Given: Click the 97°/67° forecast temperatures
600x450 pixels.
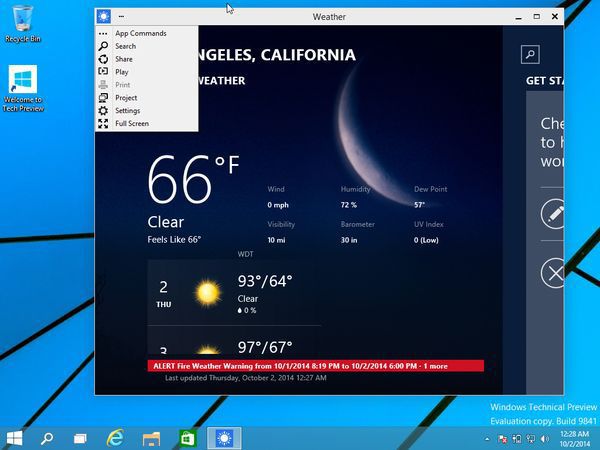Looking at the screenshot, I should pyautogui.click(x=265, y=347).
